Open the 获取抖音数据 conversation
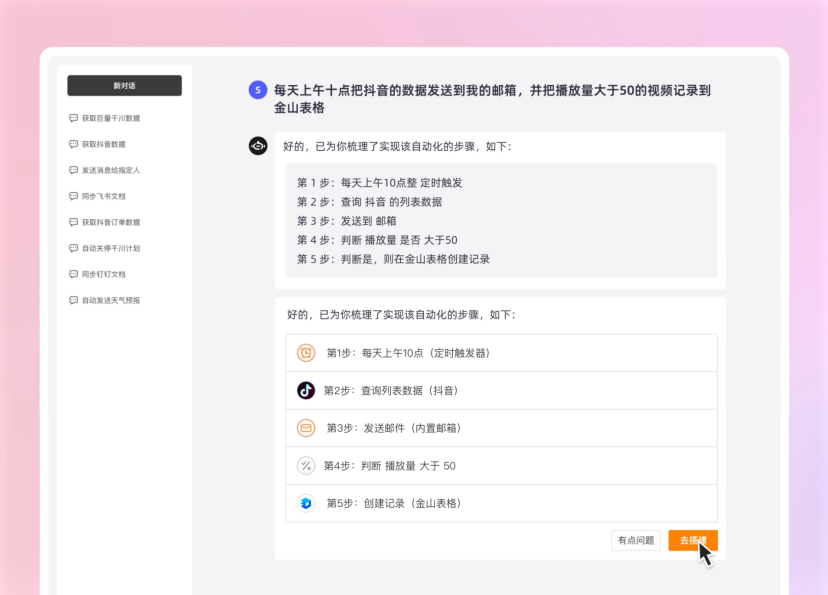 tap(104, 144)
